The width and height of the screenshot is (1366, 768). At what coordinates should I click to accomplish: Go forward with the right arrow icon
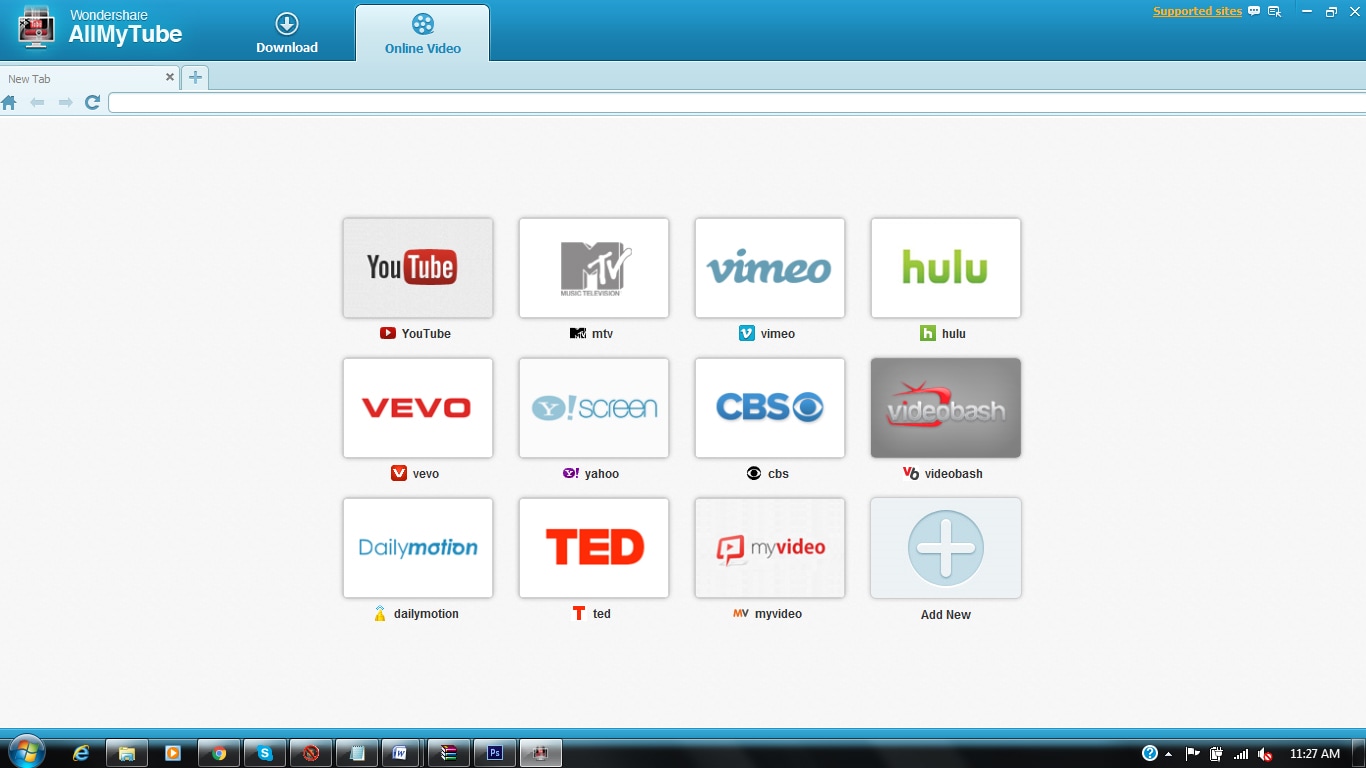65,102
